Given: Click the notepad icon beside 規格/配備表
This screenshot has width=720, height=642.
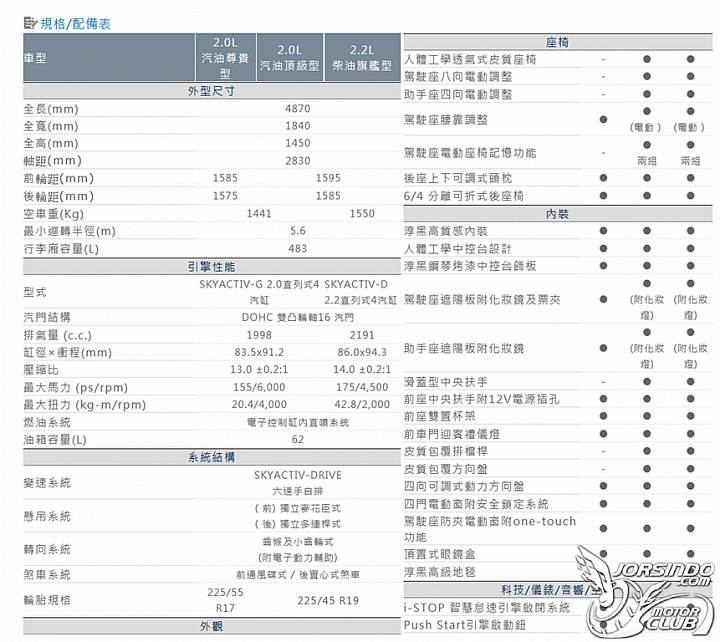Looking at the screenshot, I should pos(30,23).
